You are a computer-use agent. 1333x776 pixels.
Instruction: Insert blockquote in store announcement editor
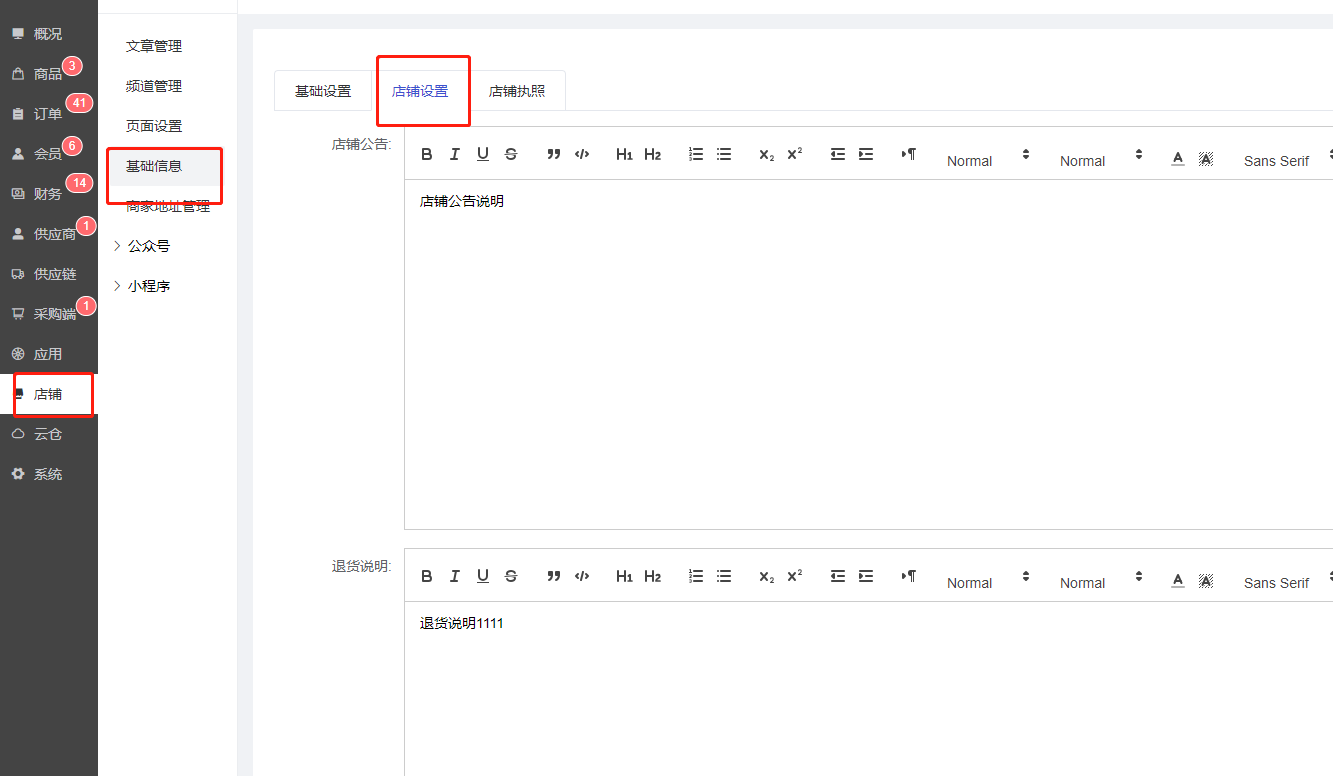(554, 154)
